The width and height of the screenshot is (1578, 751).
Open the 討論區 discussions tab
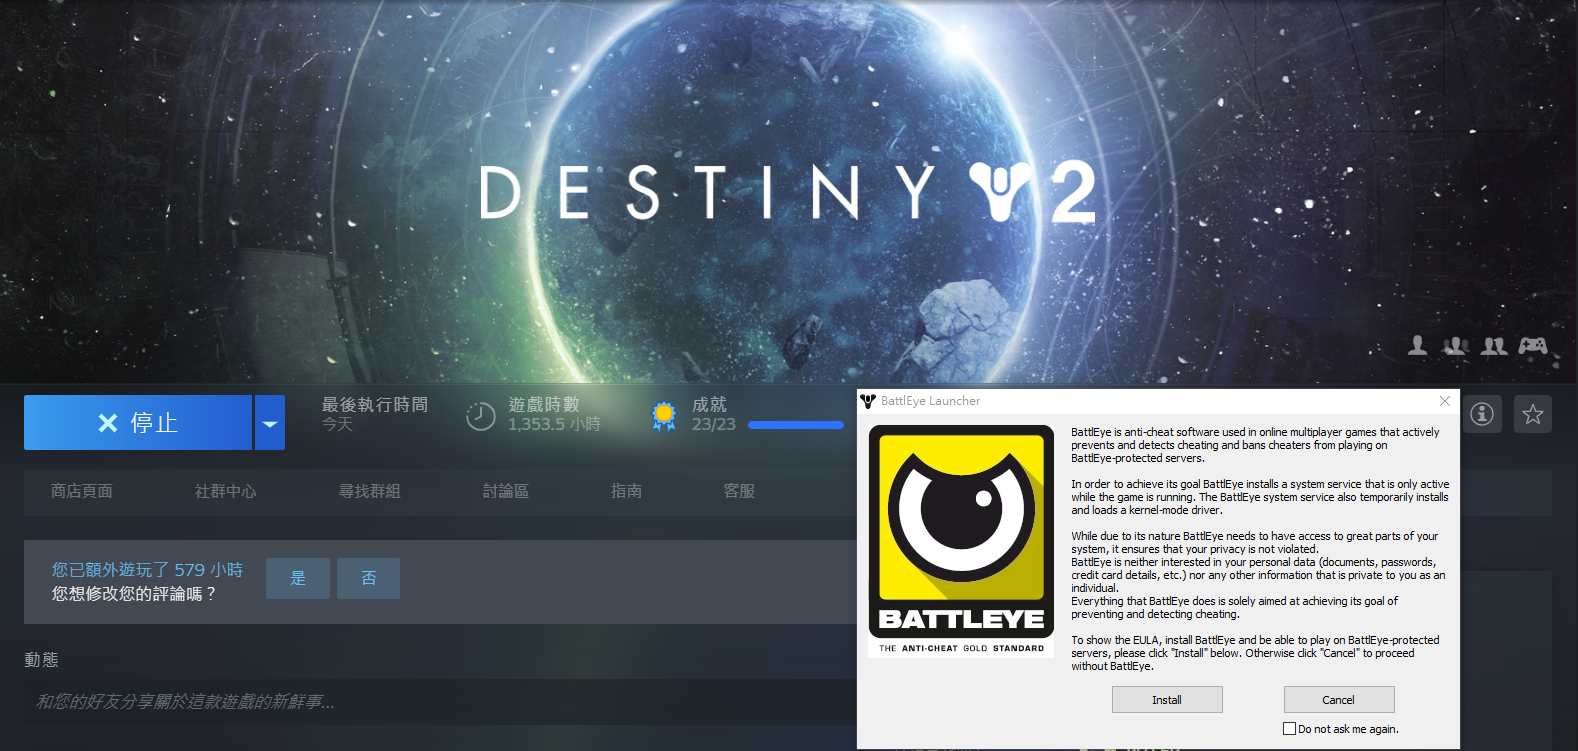click(x=506, y=491)
